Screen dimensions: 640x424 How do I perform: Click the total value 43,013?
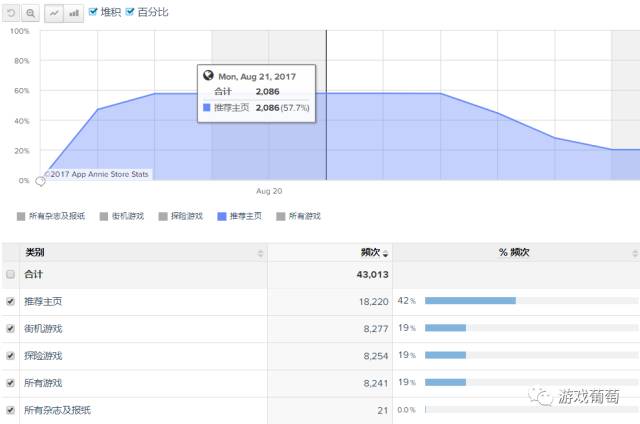tap(372, 275)
